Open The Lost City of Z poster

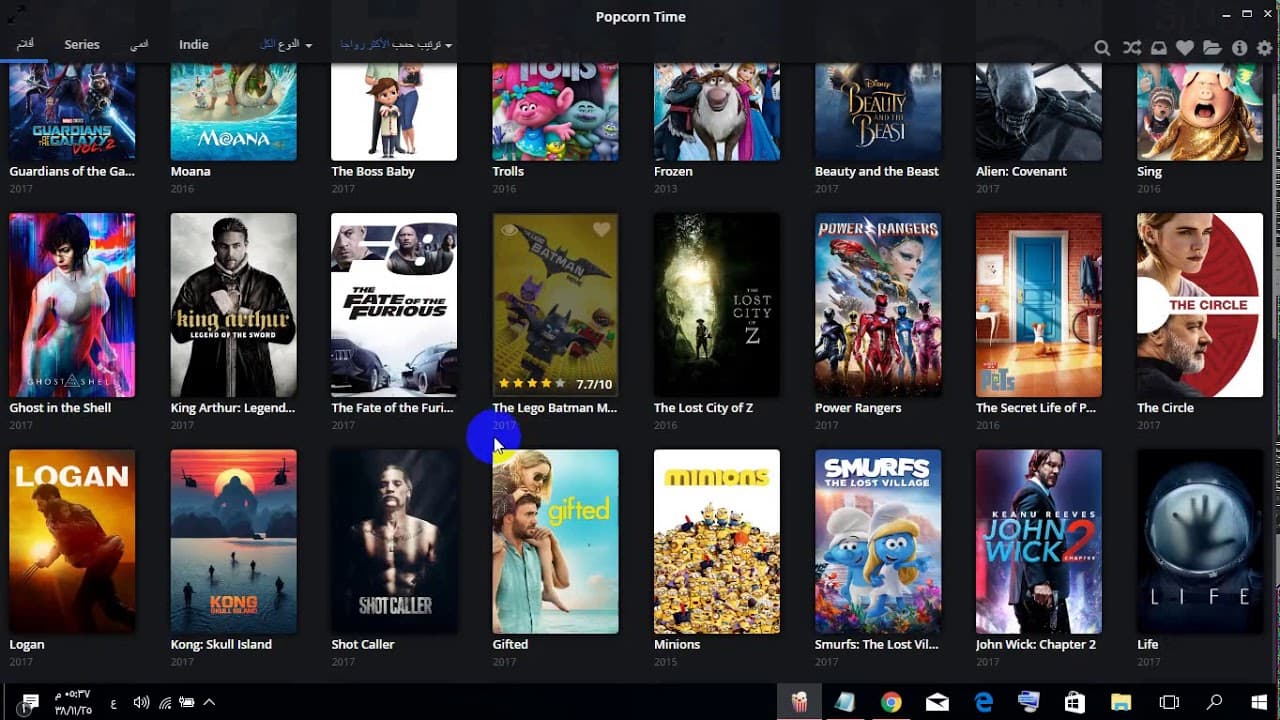716,305
